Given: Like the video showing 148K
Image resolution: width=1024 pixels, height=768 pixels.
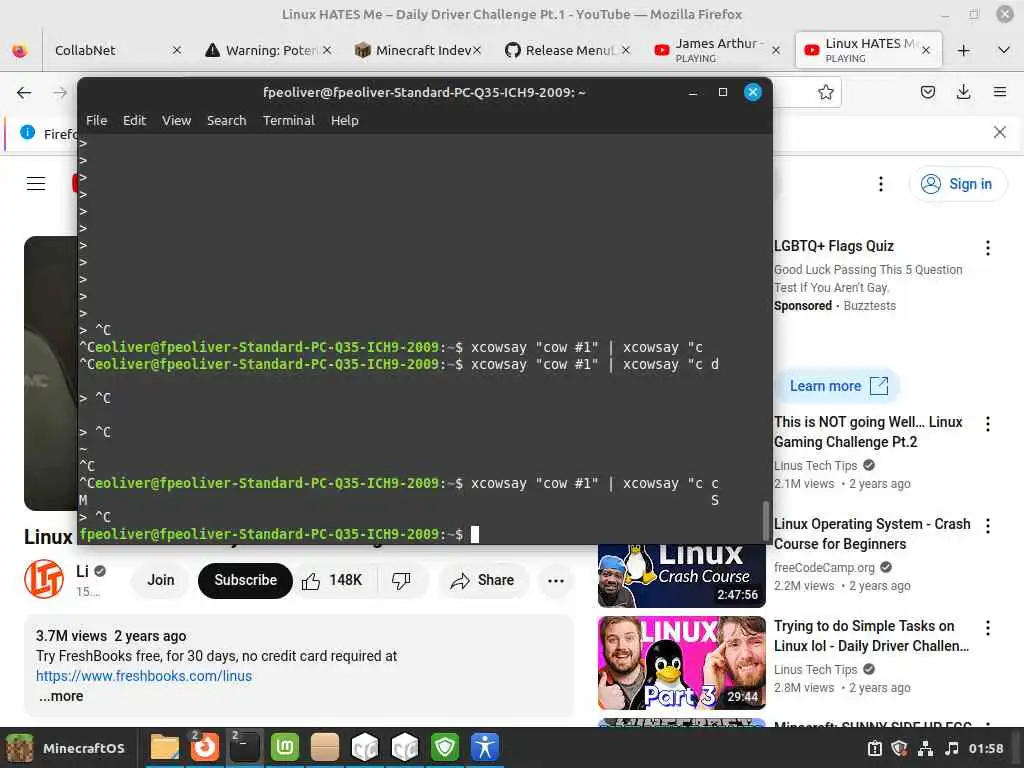Looking at the screenshot, I should [333, 580].
